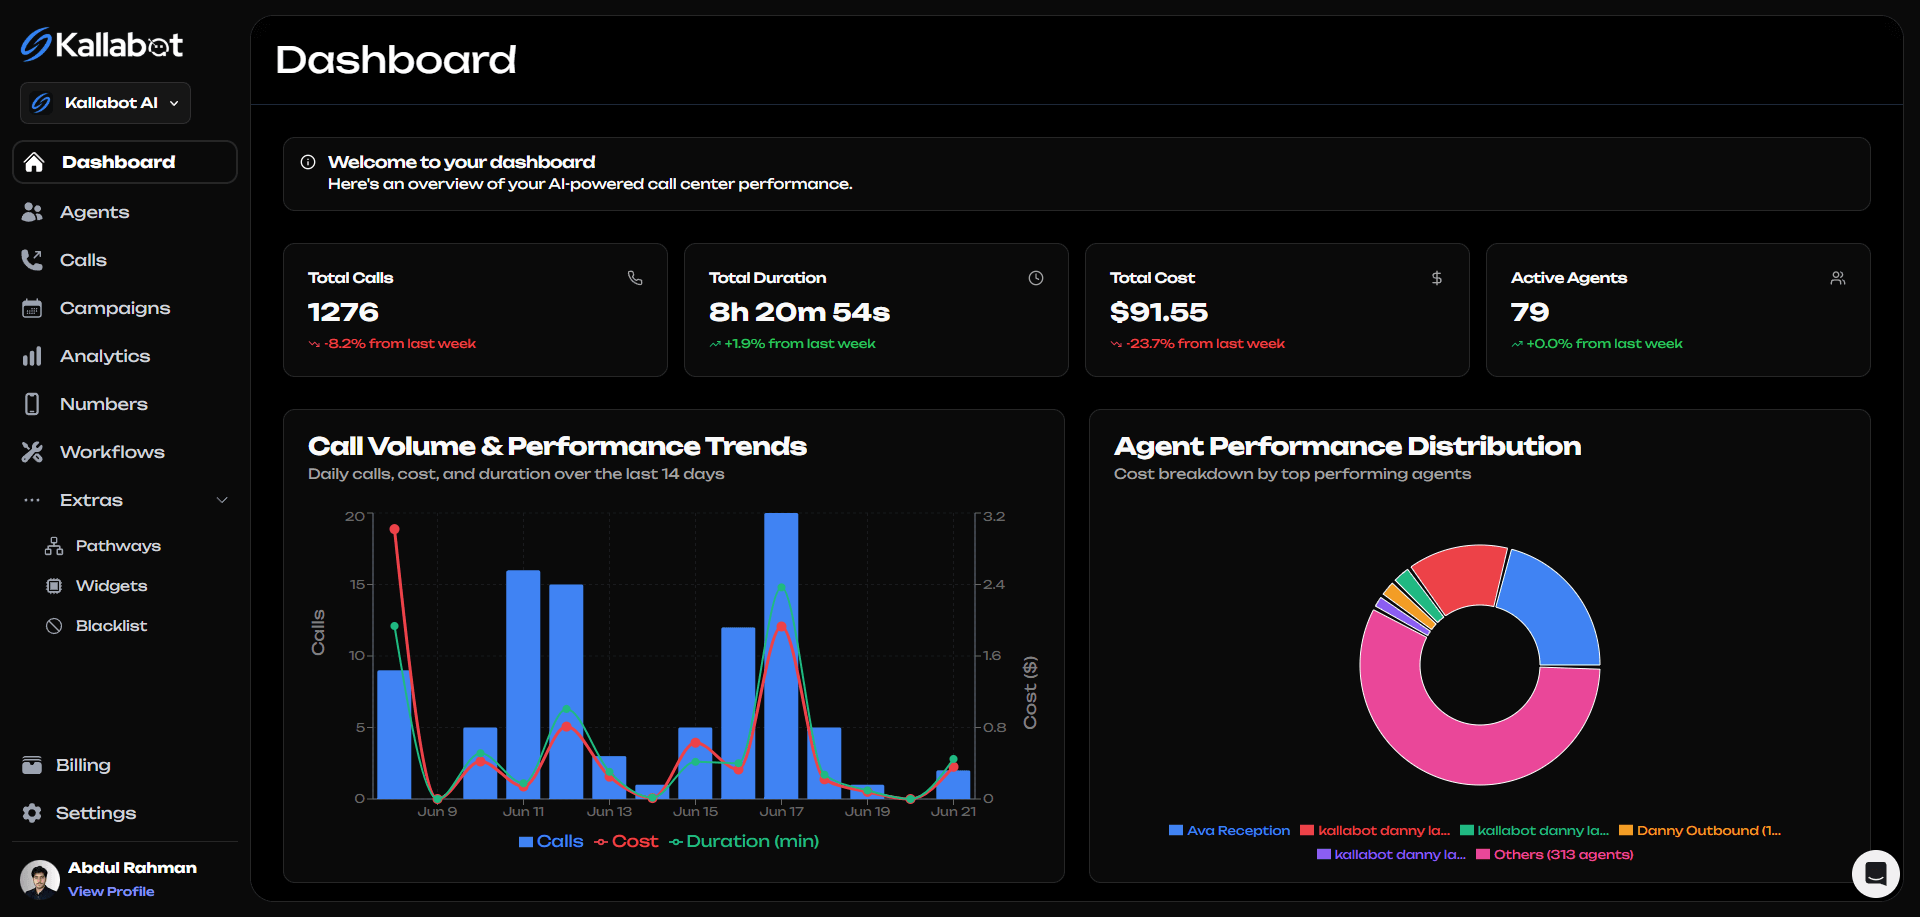Viewport: 1920px width, 917px height.
Task: Open the Blacklist page
Action: [x=111, y=626]
